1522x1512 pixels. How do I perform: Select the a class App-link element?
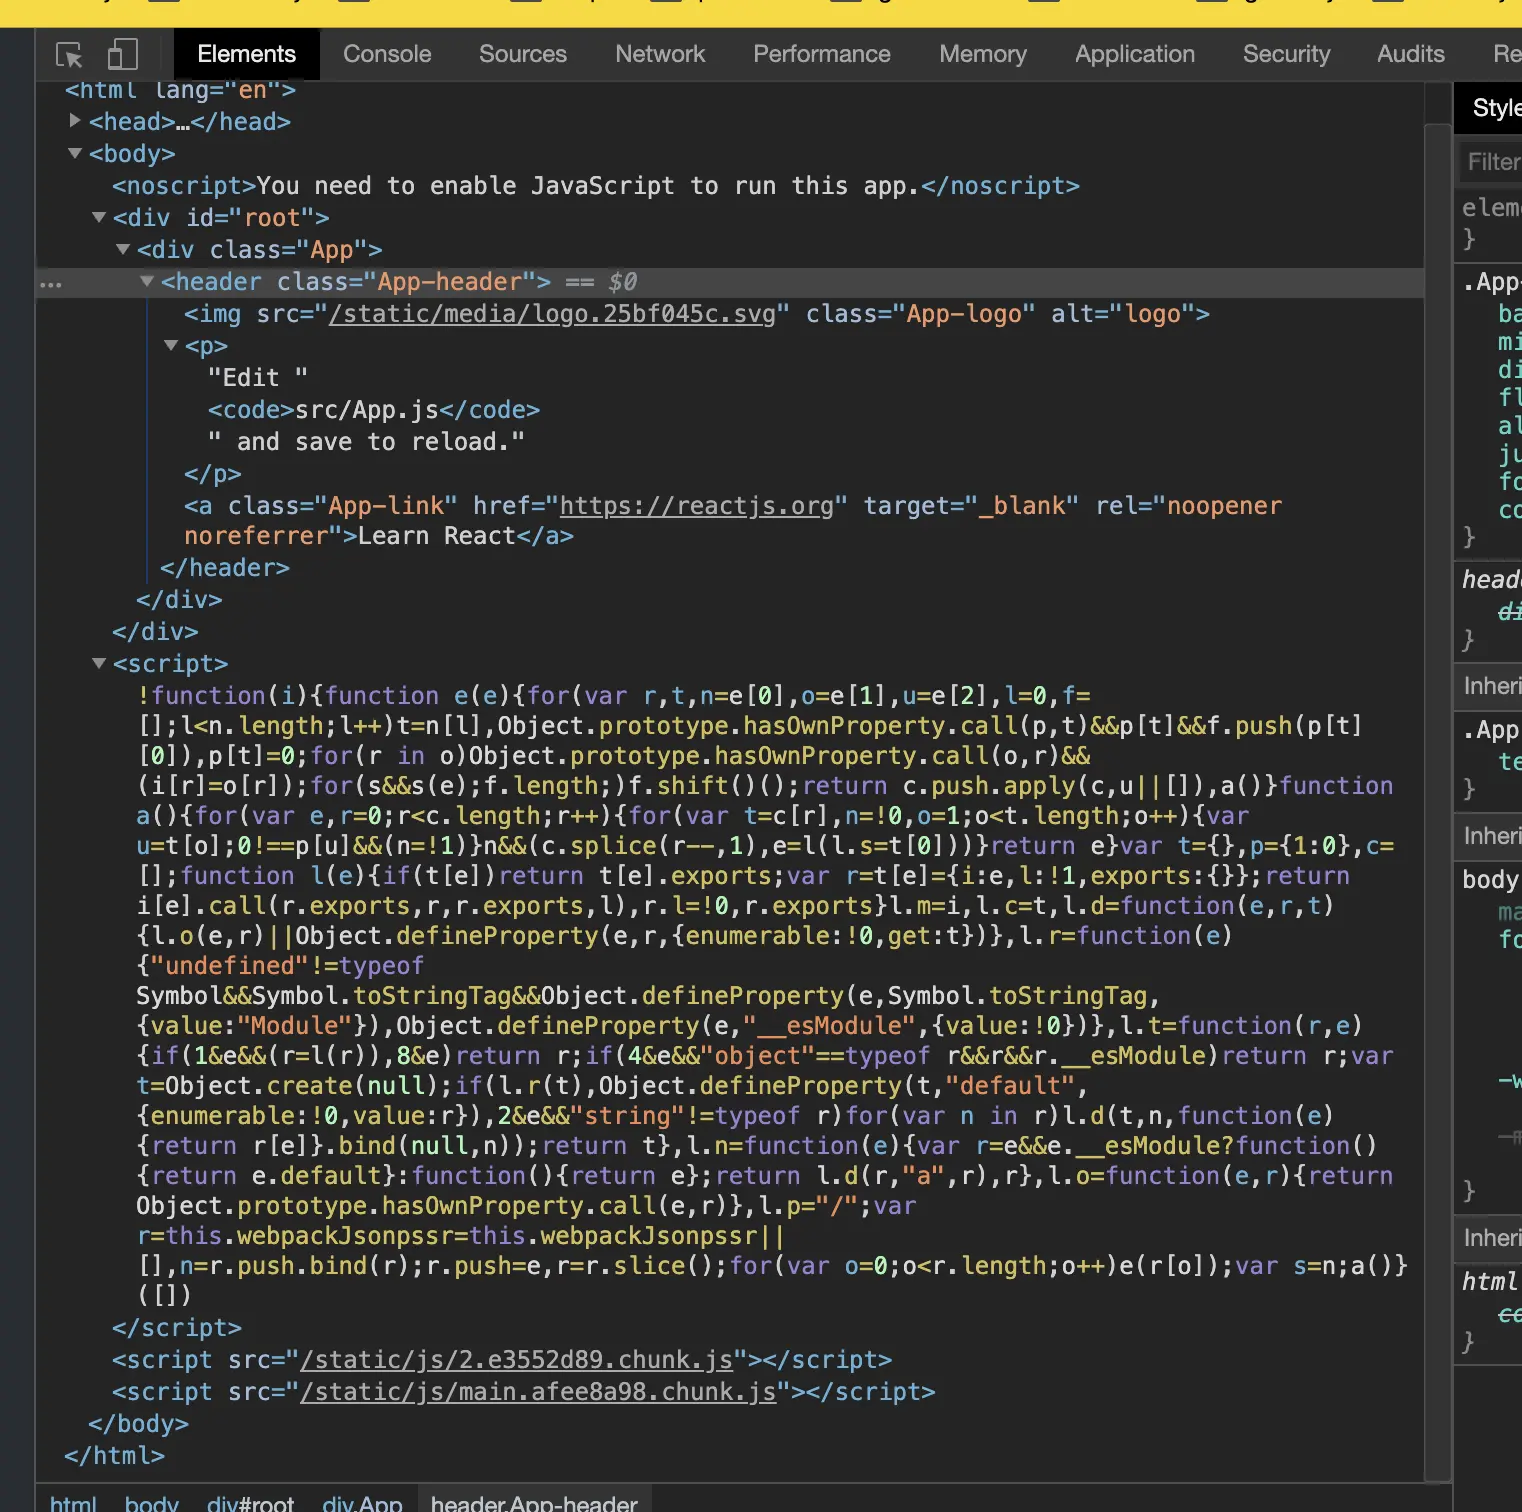733,521
